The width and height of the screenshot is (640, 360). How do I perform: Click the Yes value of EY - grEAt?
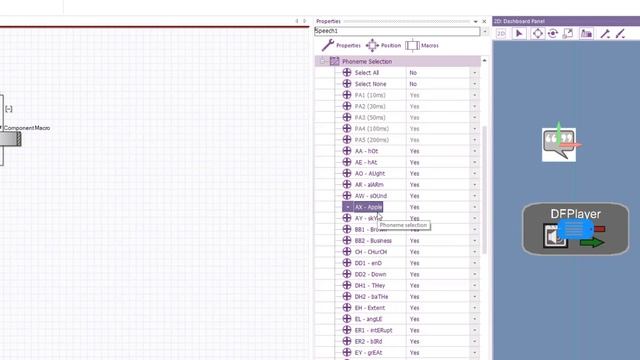(414, 353)
